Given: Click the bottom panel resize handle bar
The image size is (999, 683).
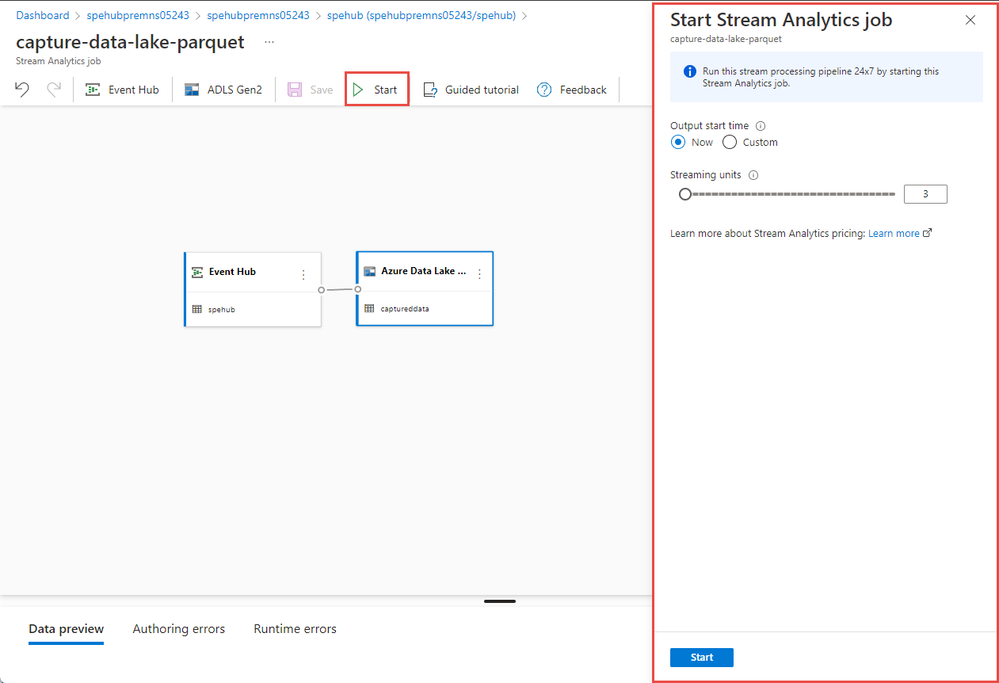Looking at the screenshot, I should coord(500,601).
